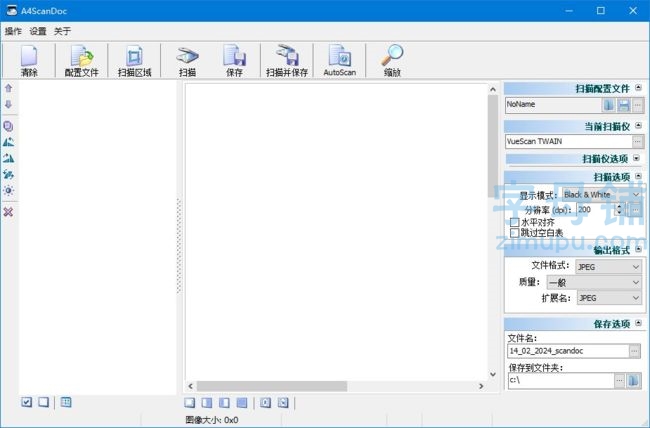Click the button beside resolution stepper
The width and height of the screenshot is (650, 428).
pos(635,209)
